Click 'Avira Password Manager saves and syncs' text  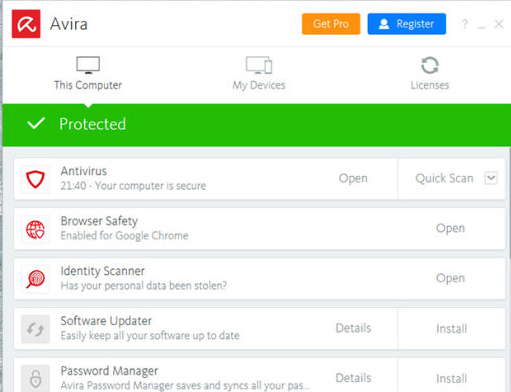[185, 385]
